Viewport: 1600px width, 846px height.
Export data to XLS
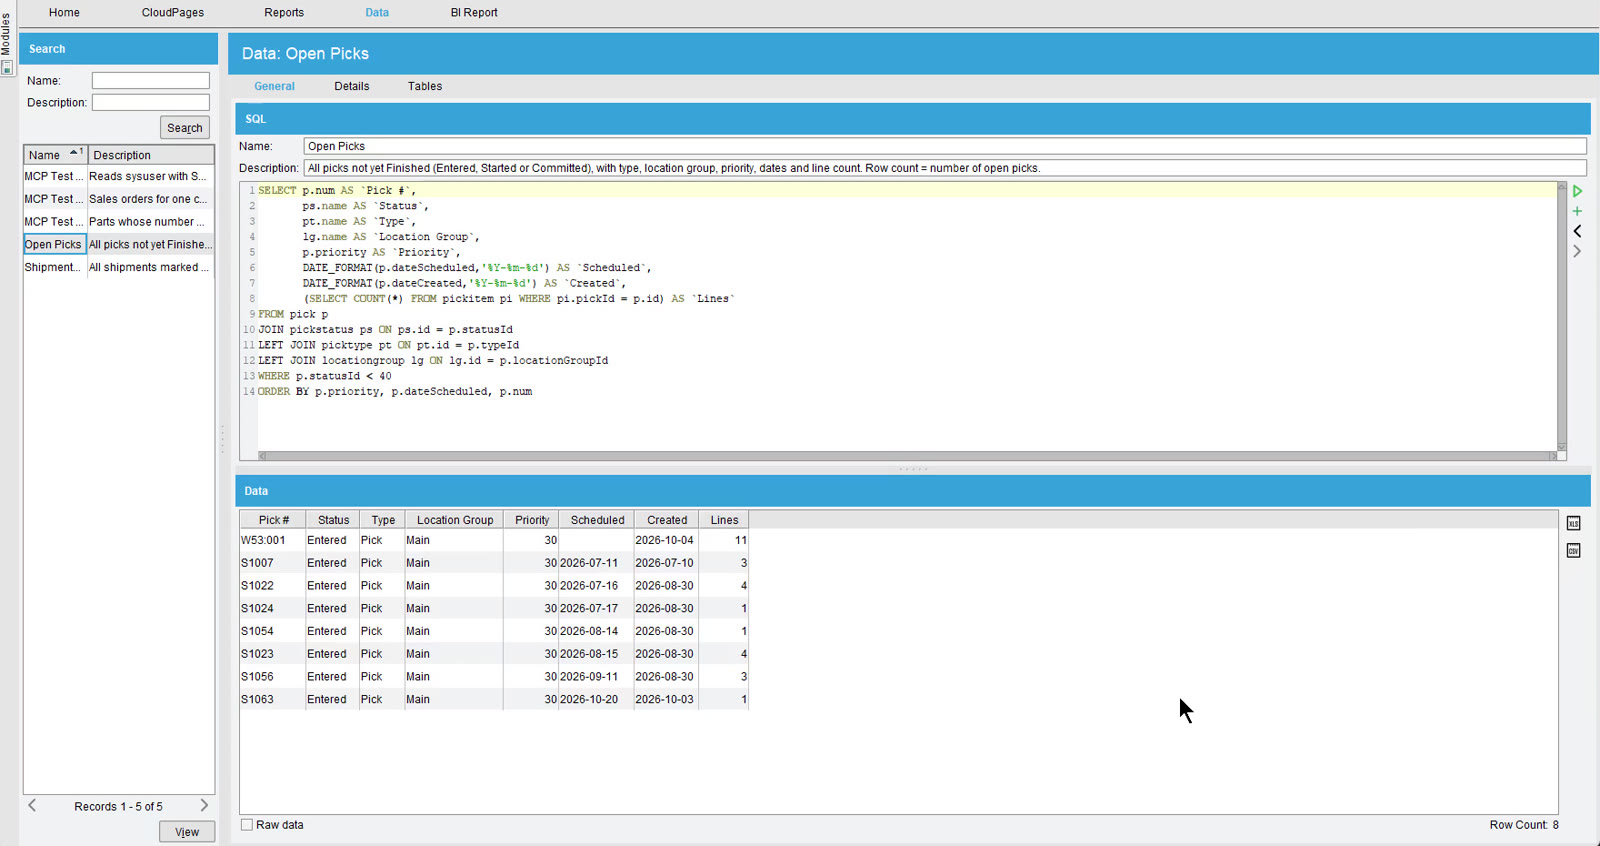click(1573, 523)
